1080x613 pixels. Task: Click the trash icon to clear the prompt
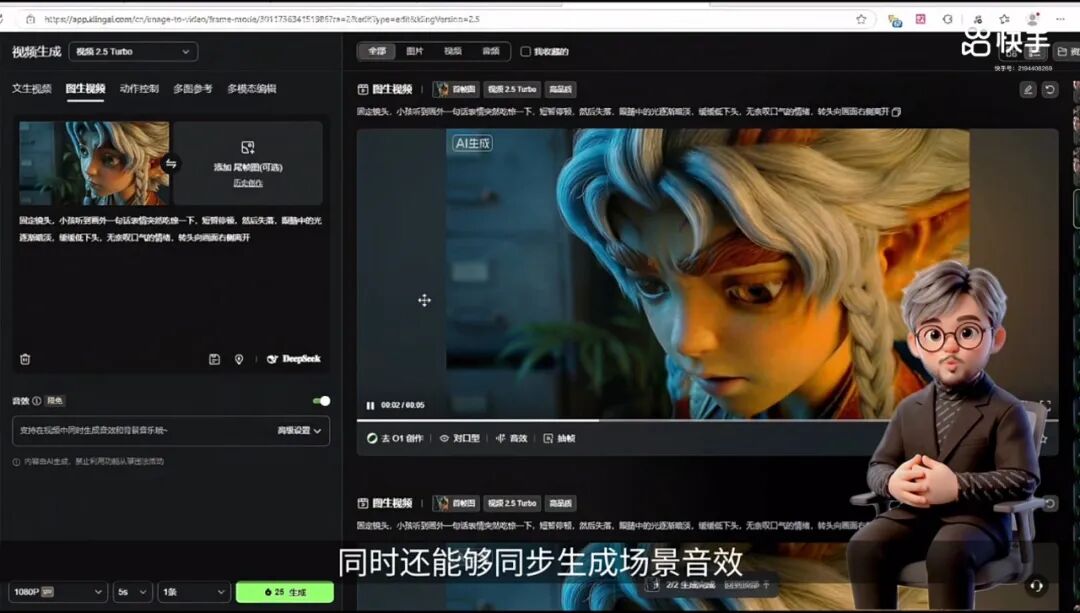[x=25, y=358]
